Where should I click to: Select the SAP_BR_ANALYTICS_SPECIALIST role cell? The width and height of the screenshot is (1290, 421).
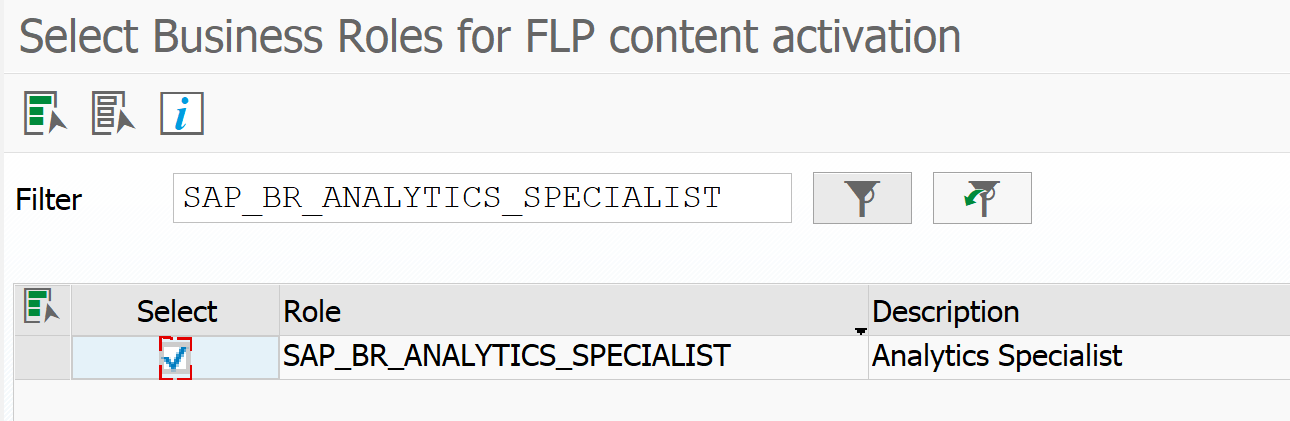coord(574,357)
